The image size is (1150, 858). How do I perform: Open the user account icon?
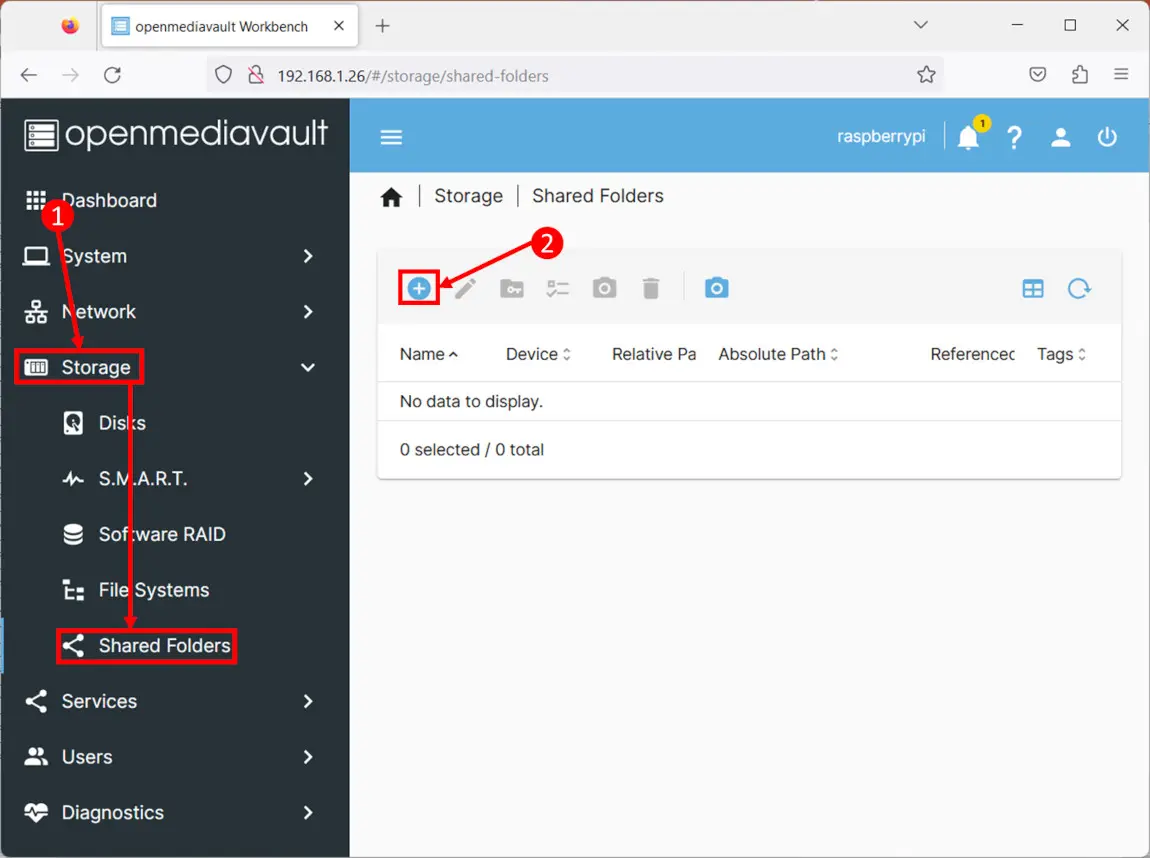tap(1061, 138)
